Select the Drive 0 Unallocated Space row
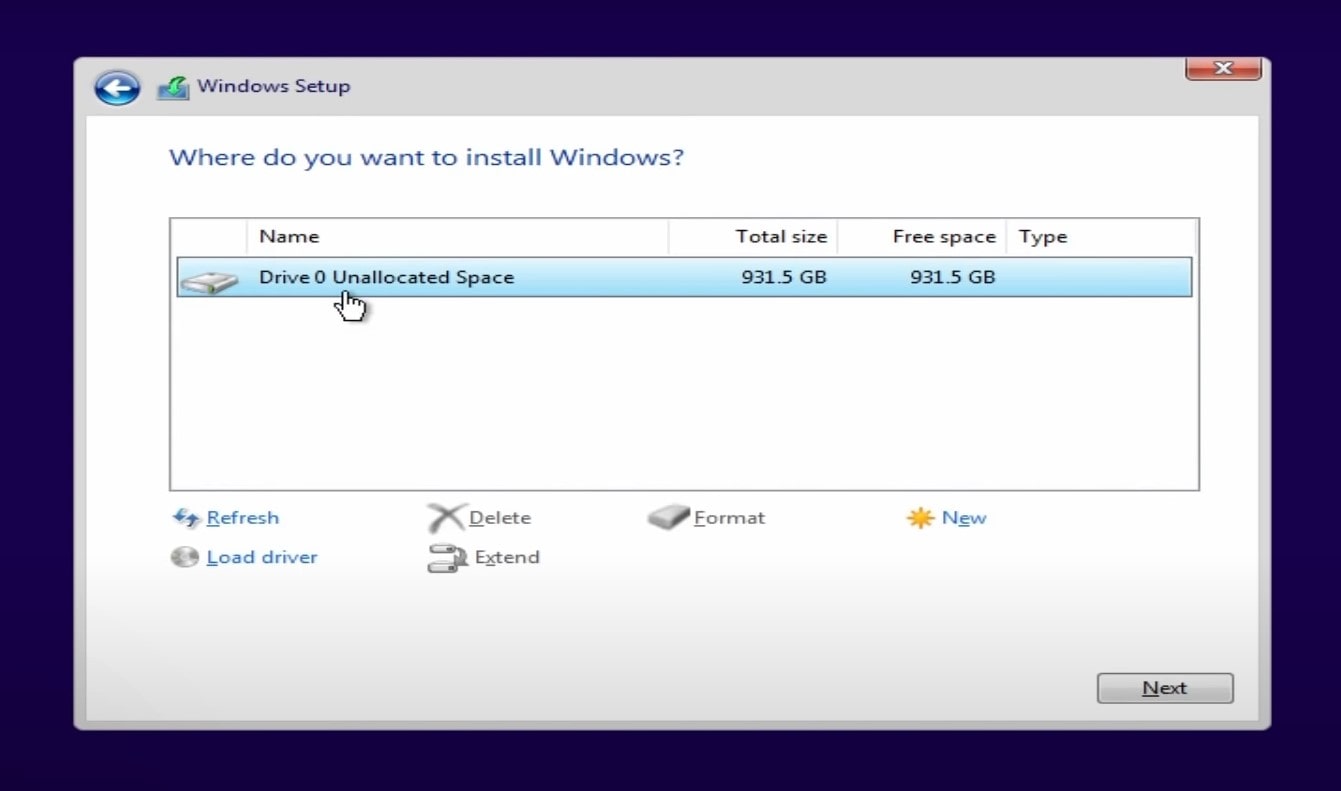Viewport: 1341px width, 791px height. [x=685, y=277]
